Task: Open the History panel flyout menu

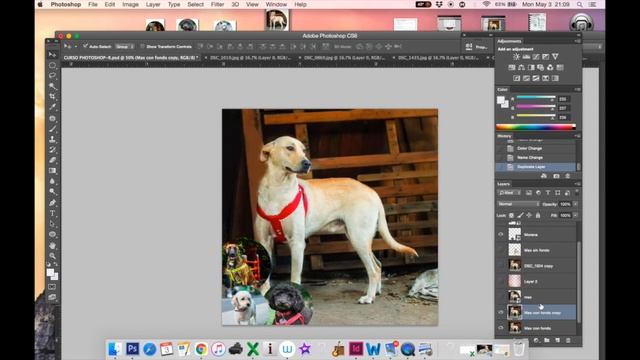Action: [x=577, y=136]
